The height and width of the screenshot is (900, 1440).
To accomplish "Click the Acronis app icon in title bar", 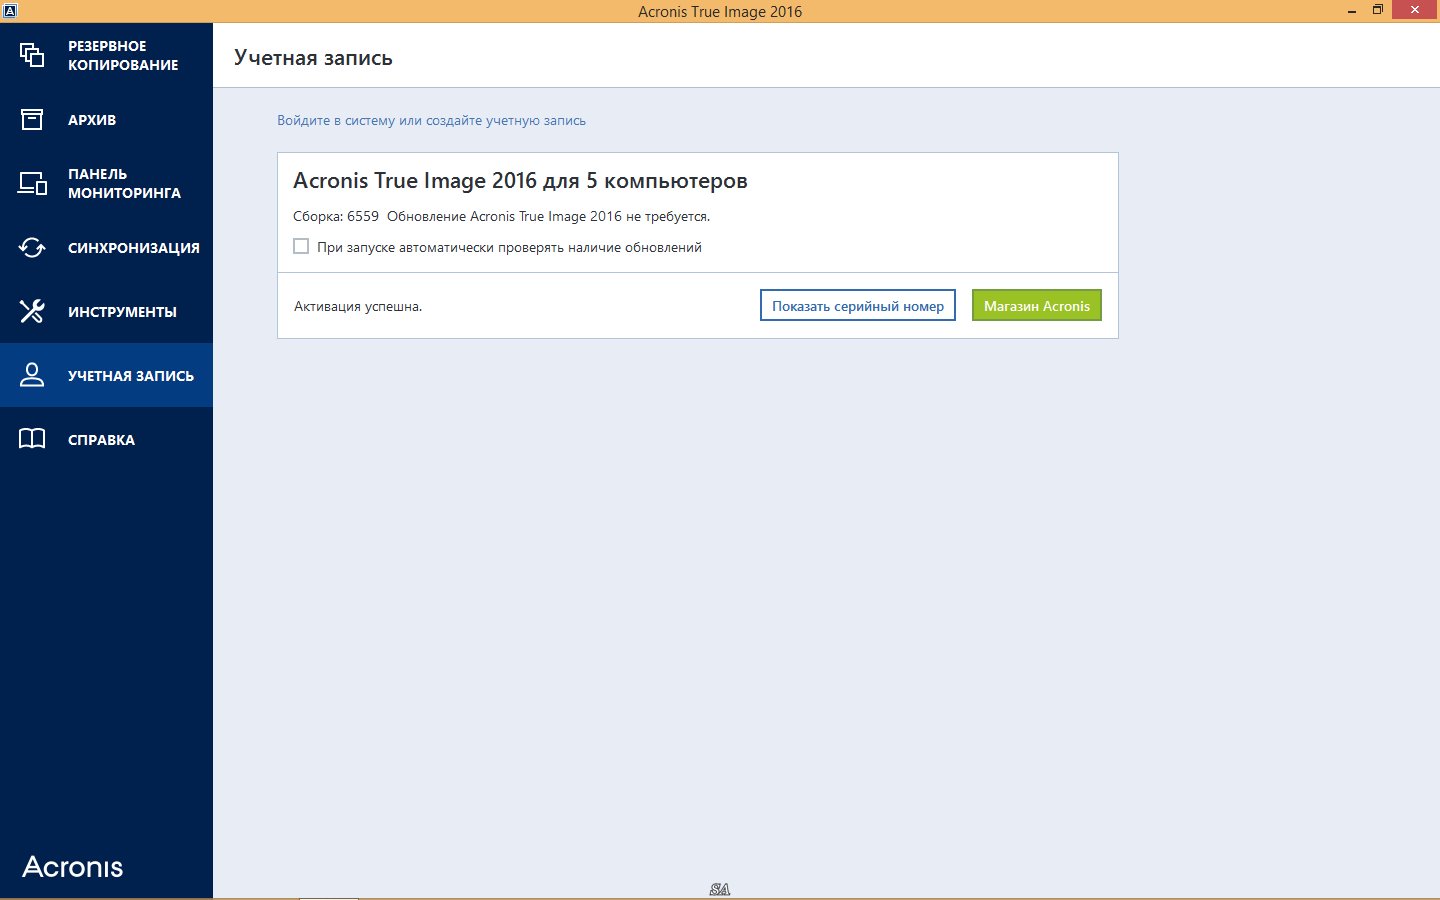I will pyautogui.click(x=10, y=11).
